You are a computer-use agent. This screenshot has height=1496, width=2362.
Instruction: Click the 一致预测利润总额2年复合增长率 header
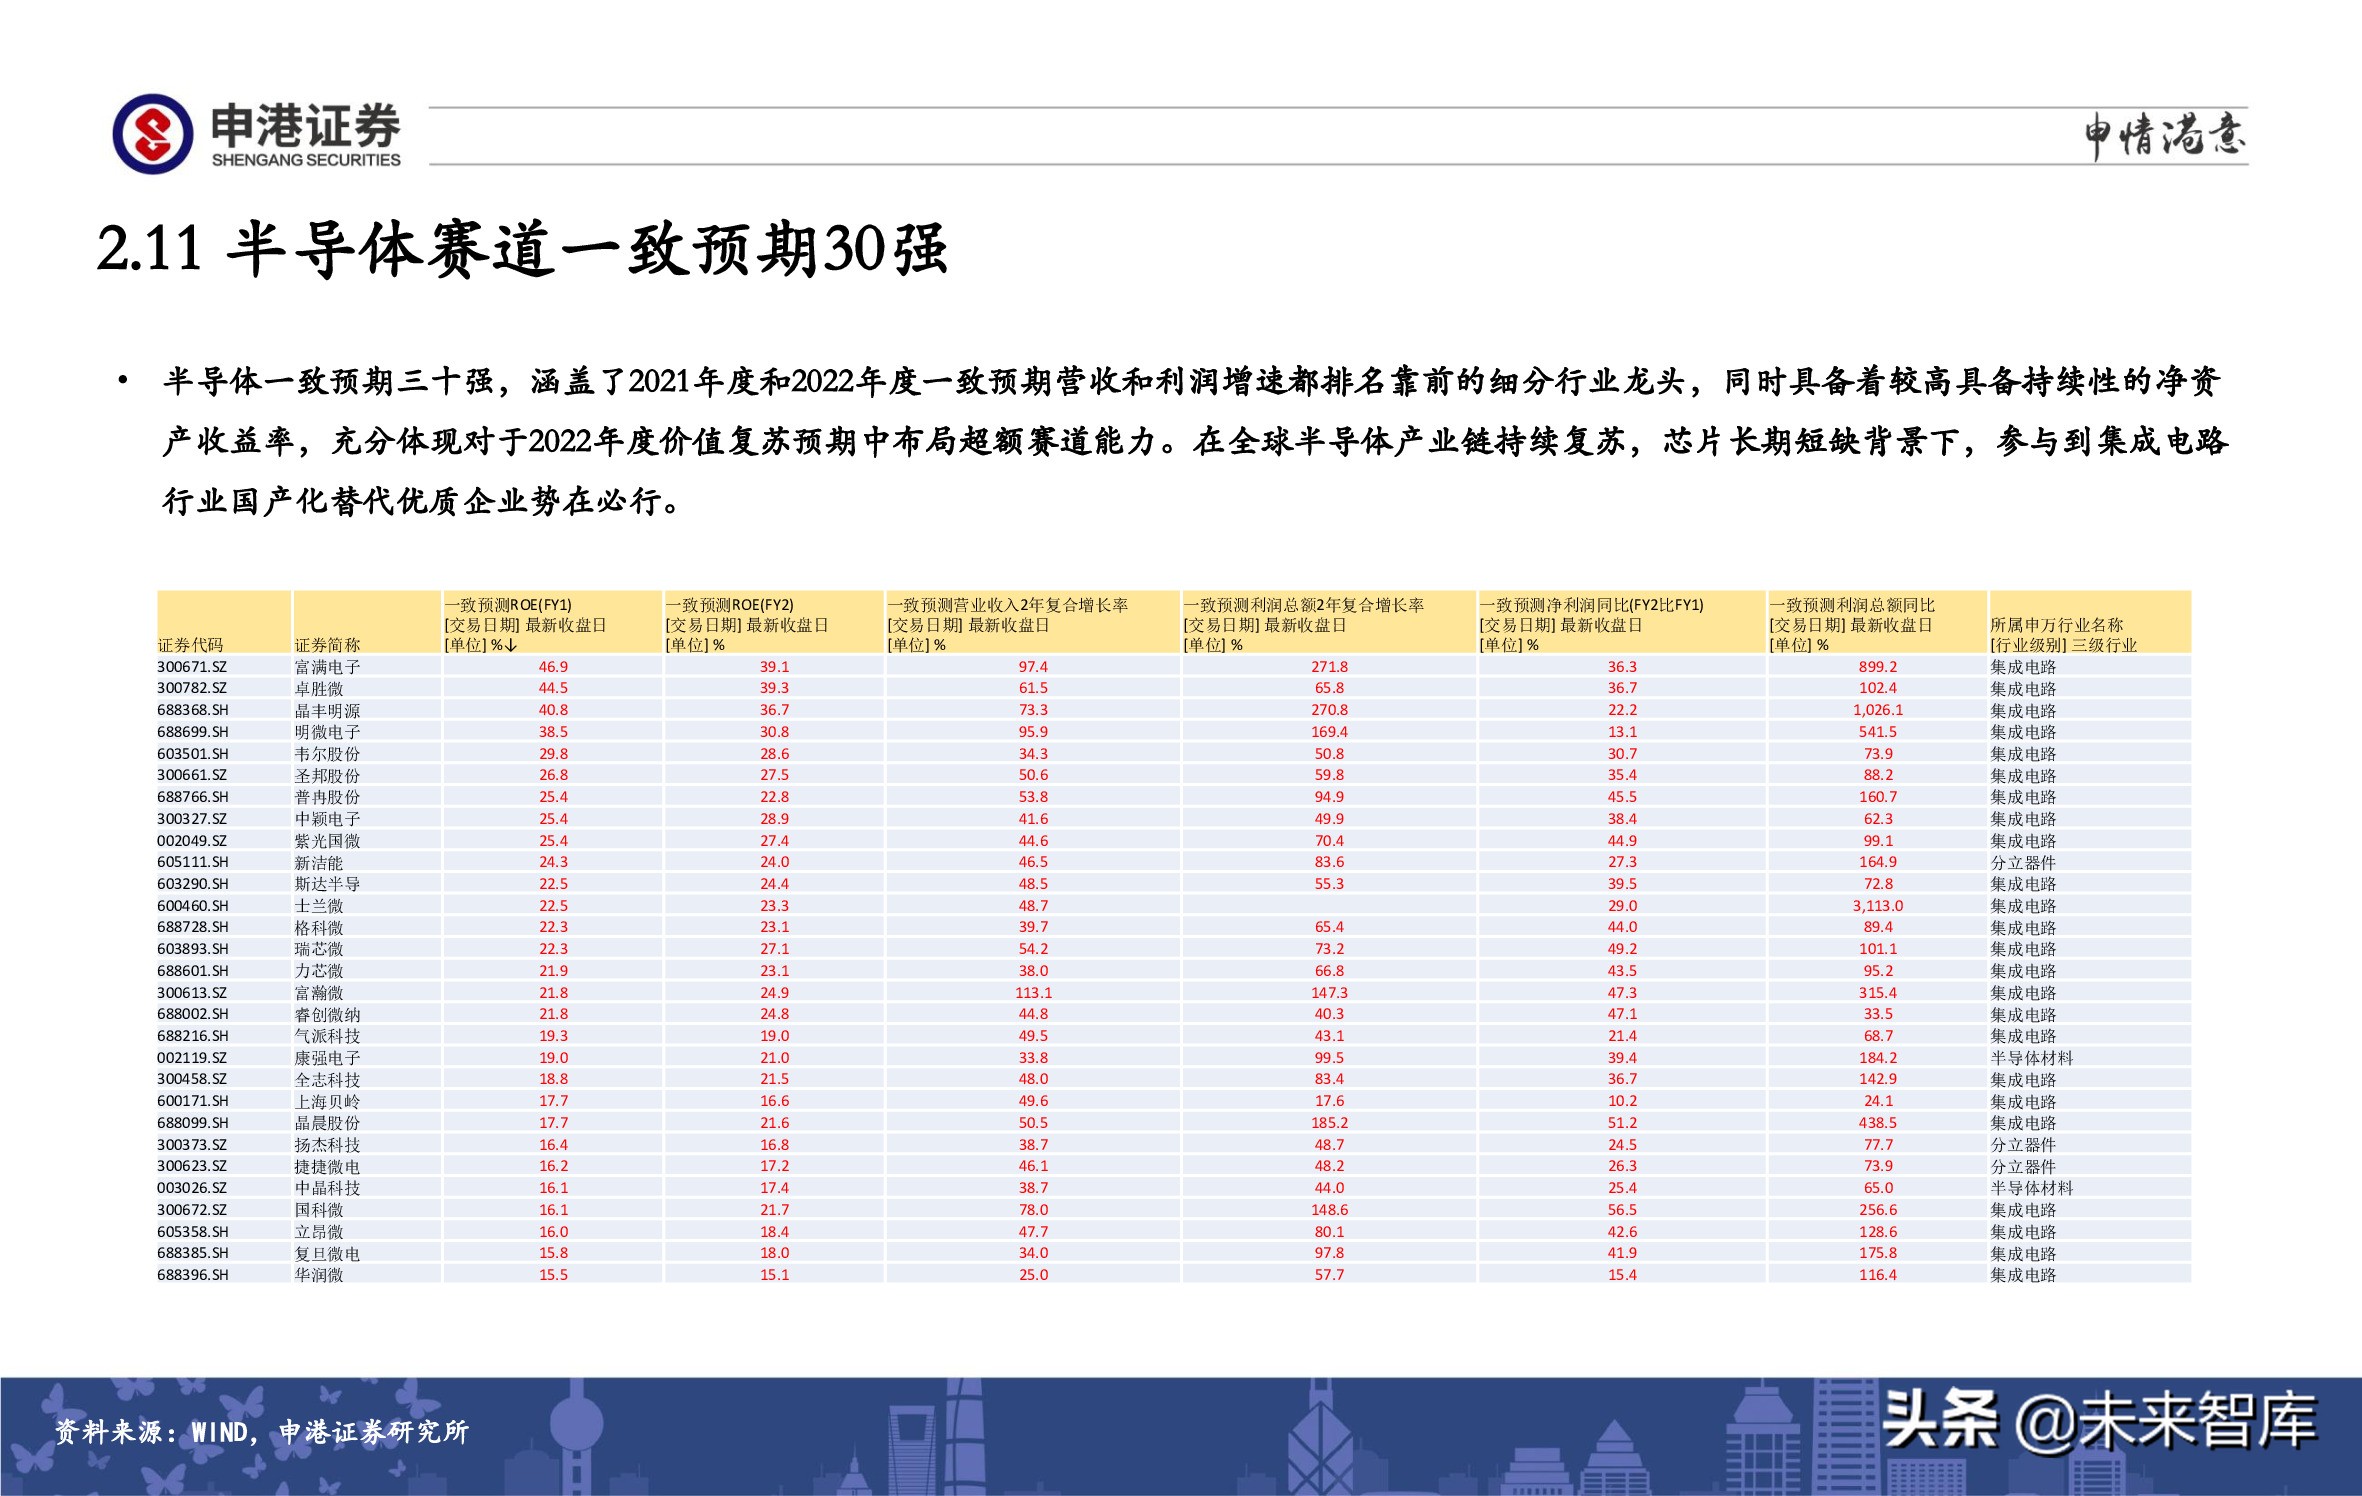click(1329, 624)
